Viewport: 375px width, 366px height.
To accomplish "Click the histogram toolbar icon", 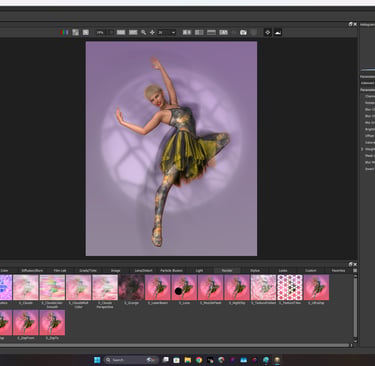I will pos(278,32).
